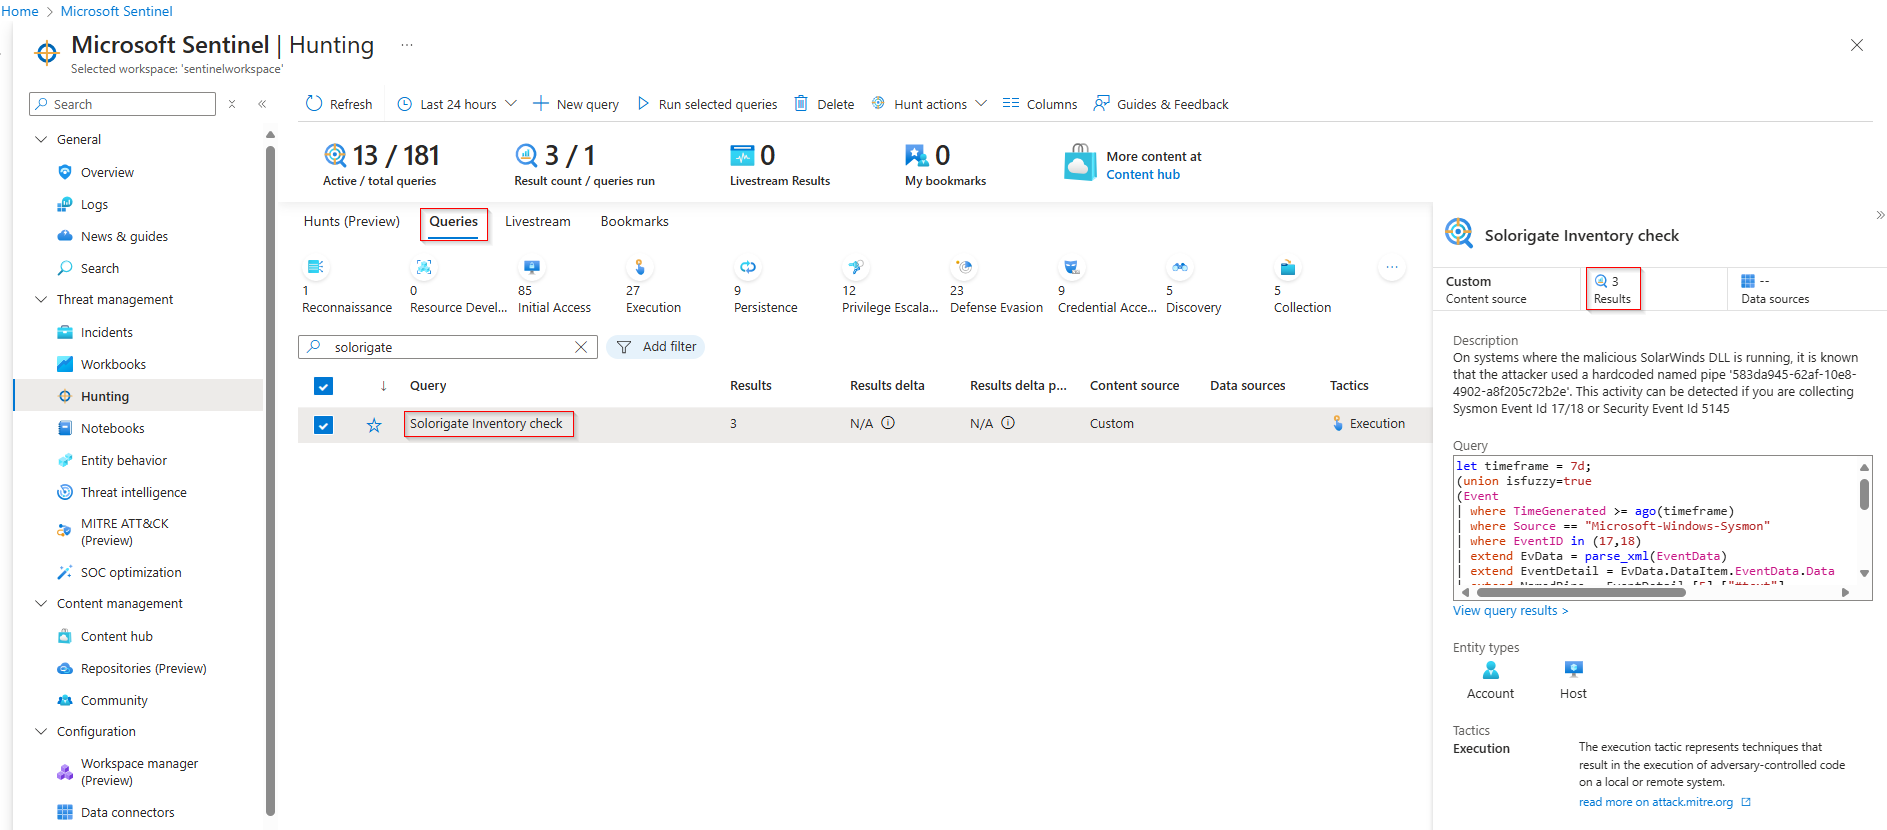The image size is (1887, 830).
Task: Switch to the Livestream tab
Action: (538, 221)
